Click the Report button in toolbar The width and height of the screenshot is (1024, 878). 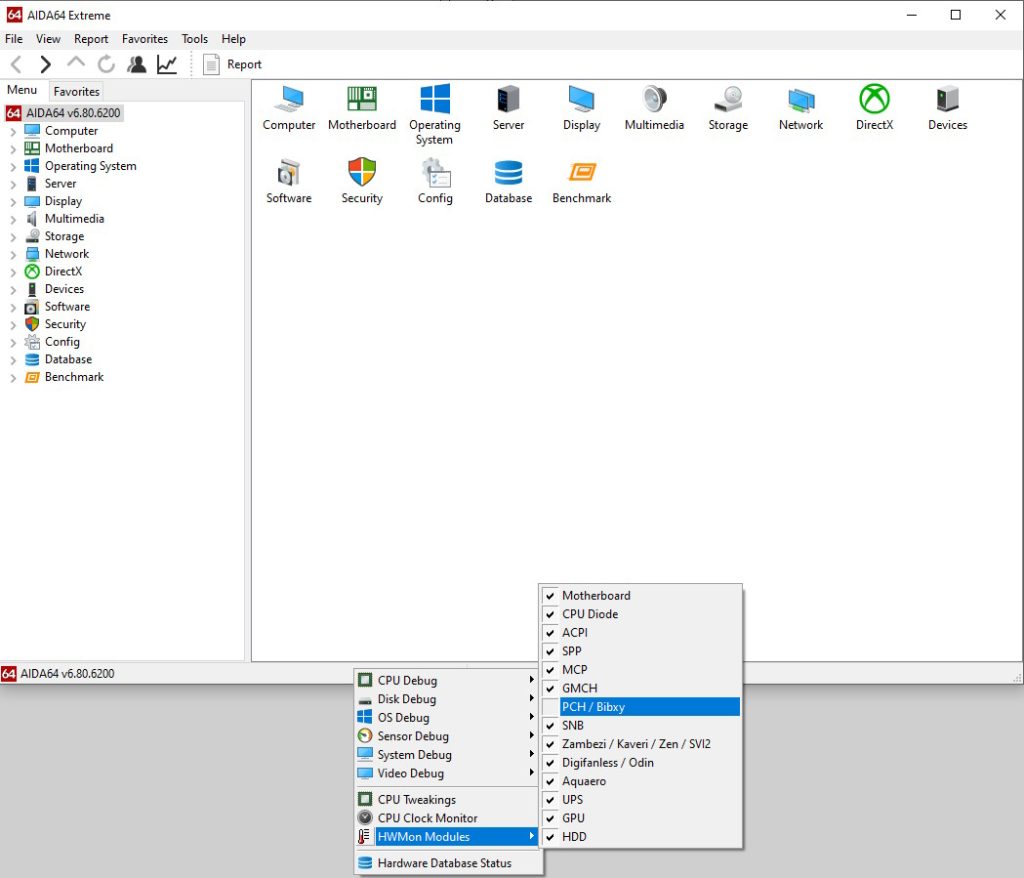click(233, 64)
